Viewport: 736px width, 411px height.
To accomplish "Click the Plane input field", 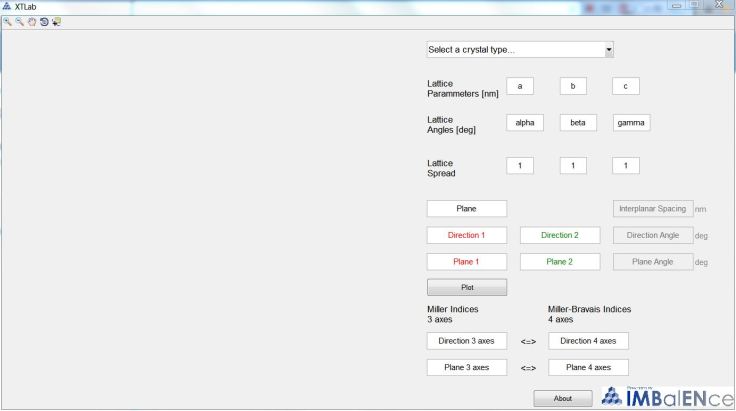I will coord(466,209).
